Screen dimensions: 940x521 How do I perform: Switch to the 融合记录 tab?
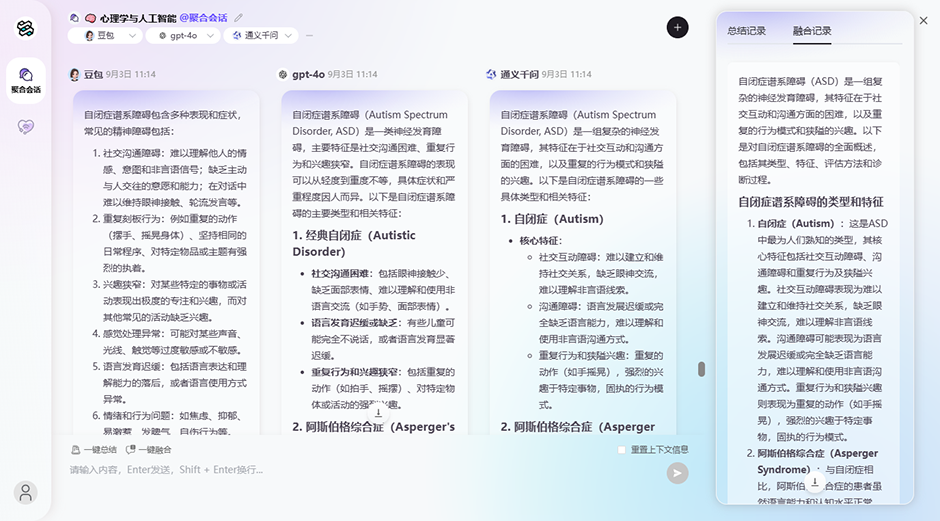(812, 31)
